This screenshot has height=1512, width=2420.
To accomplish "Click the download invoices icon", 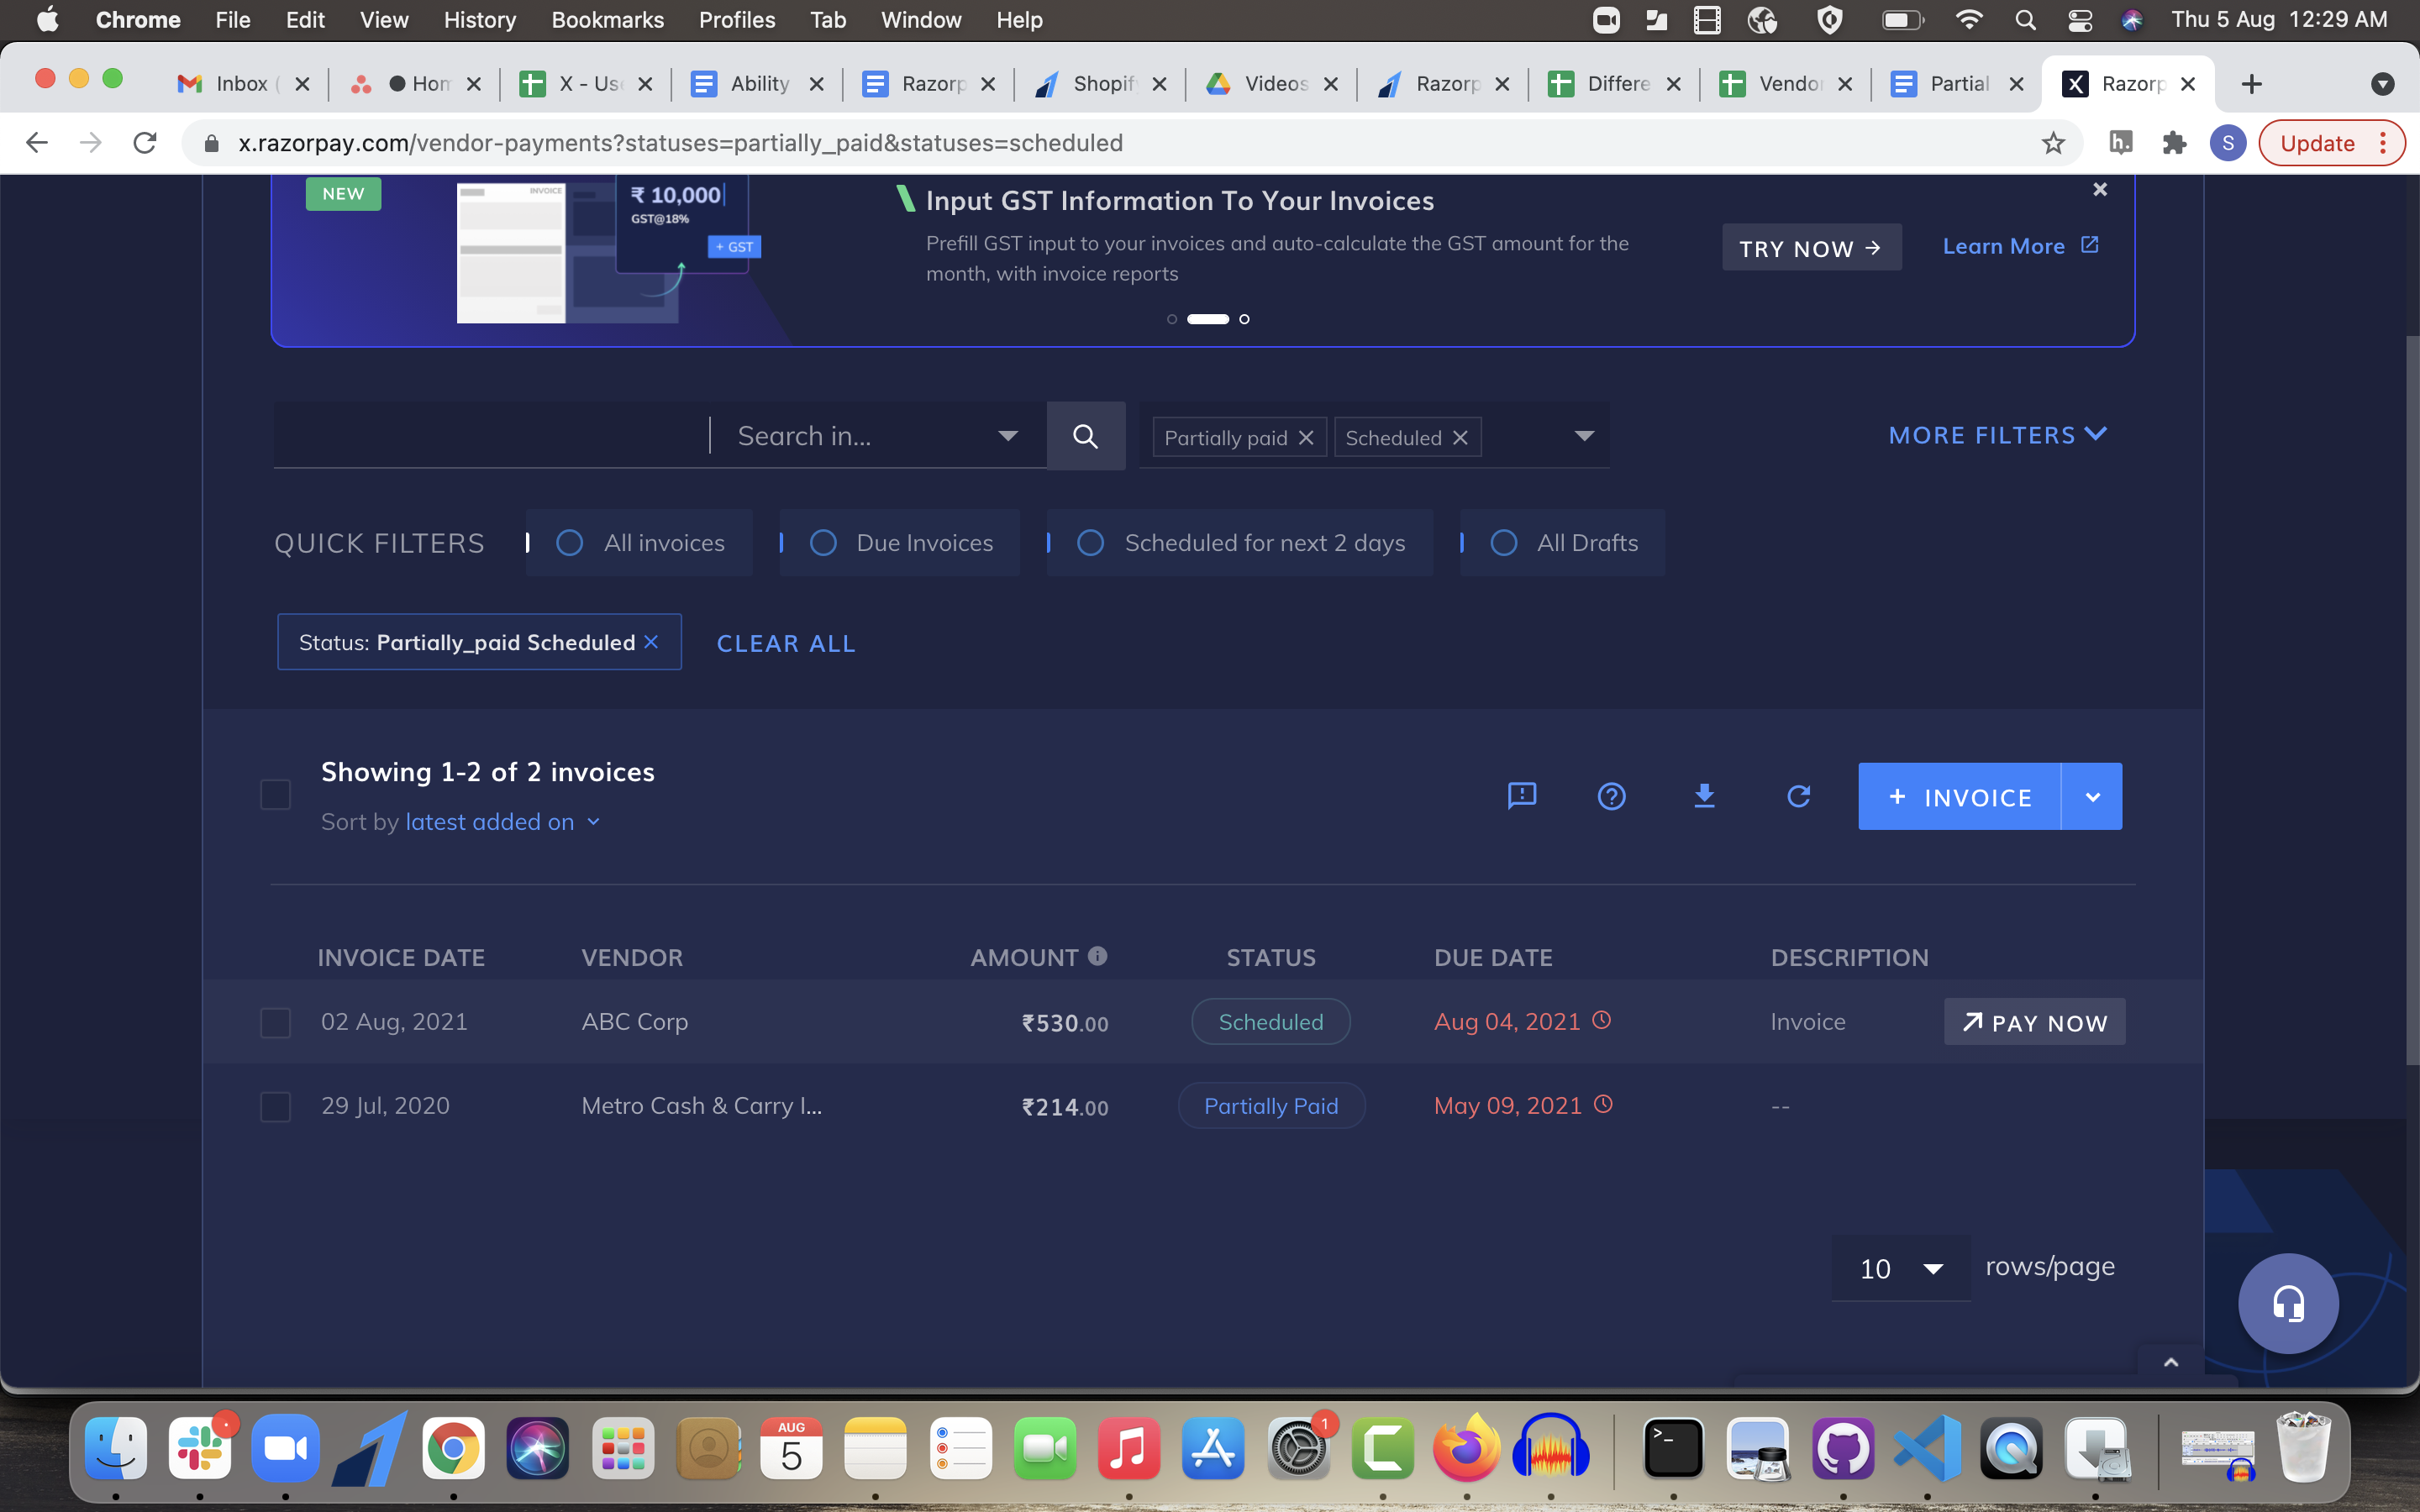I will [1706, 796].
